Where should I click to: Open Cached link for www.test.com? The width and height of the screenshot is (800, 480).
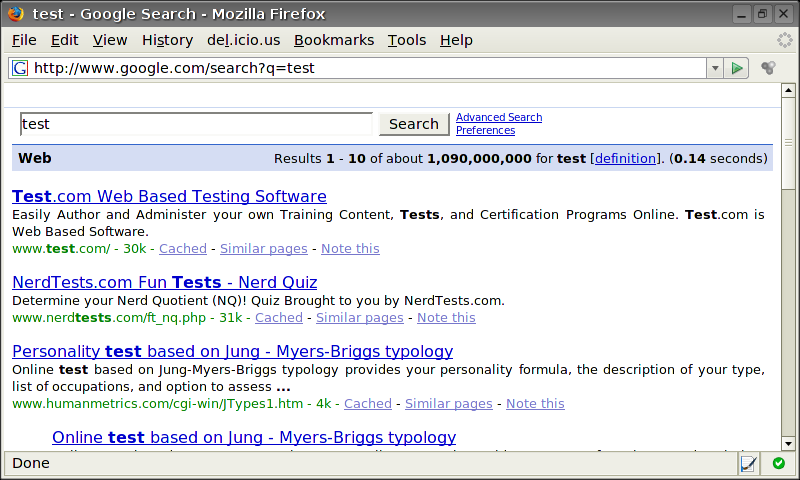point(183,248)
